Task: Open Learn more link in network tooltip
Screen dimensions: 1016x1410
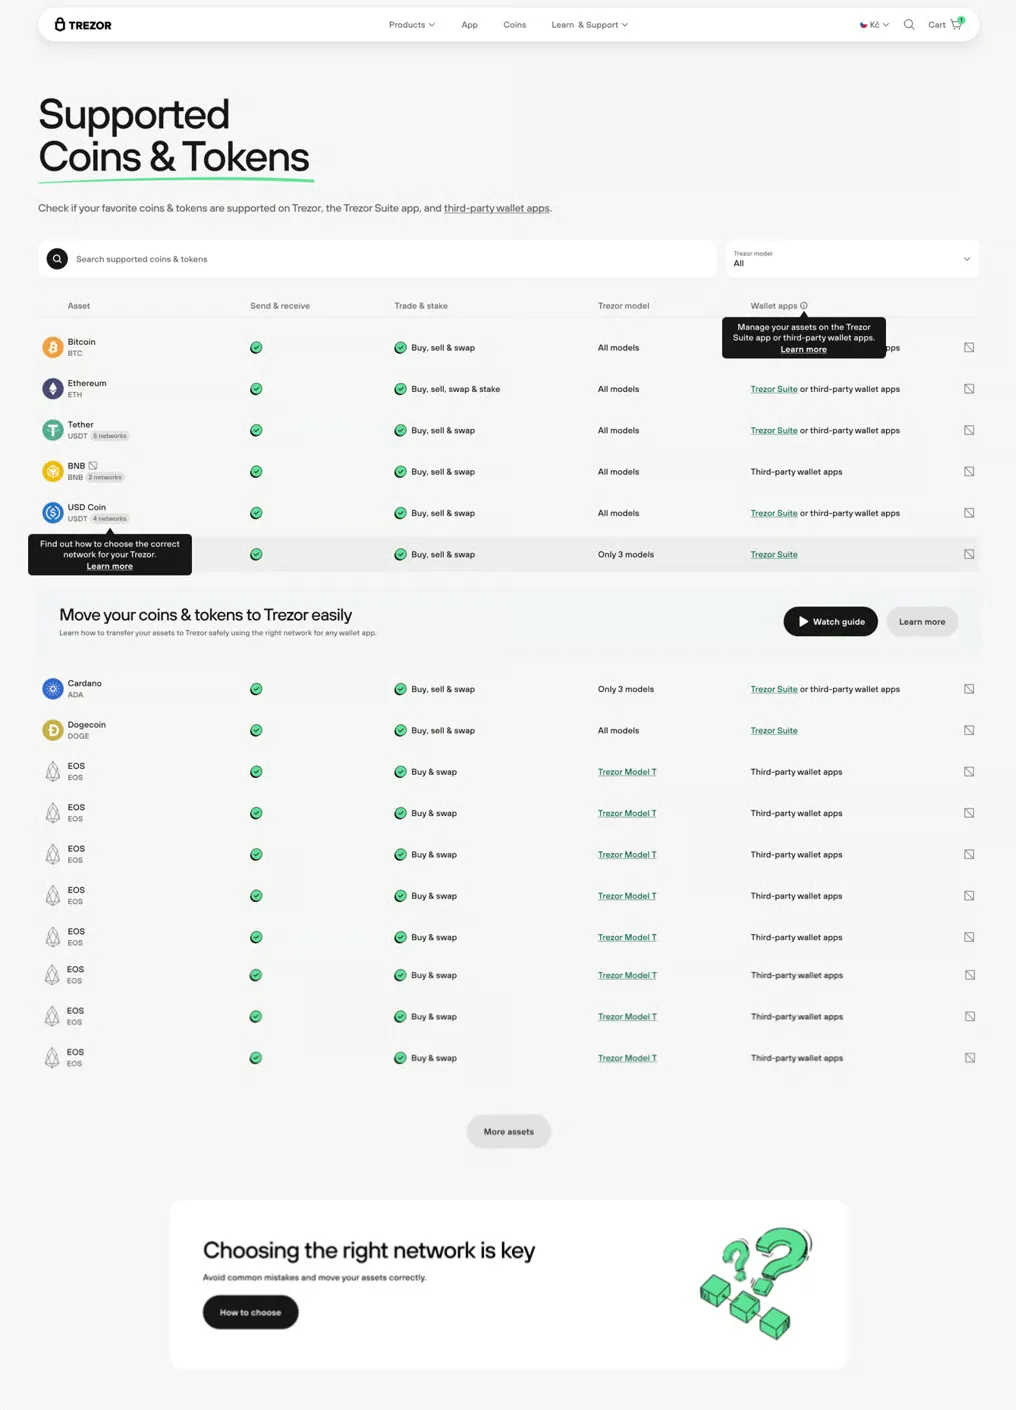Action: [x=110, y=566]
